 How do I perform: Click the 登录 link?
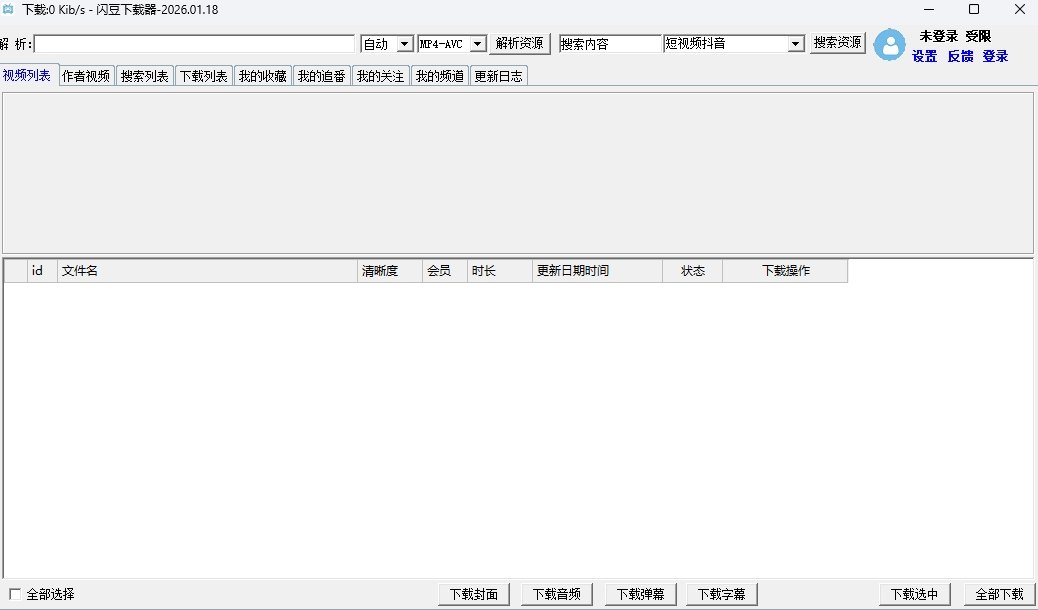pos(994,57)
